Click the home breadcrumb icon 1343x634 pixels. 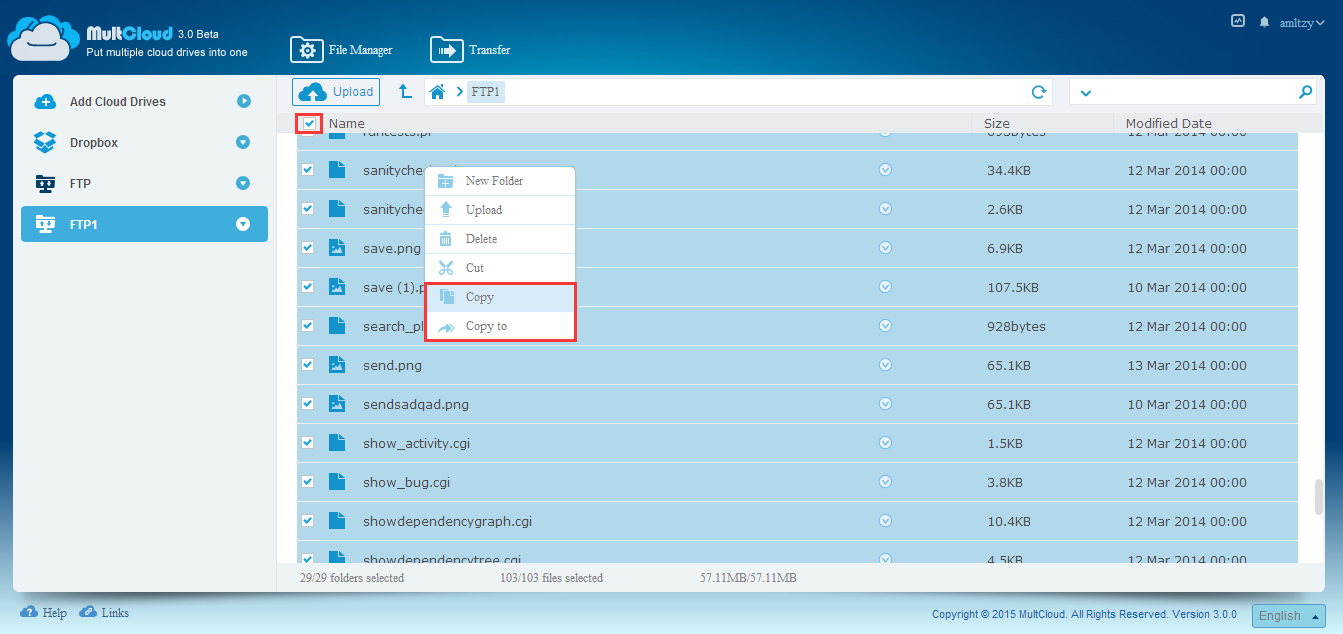tap(437, 92)
